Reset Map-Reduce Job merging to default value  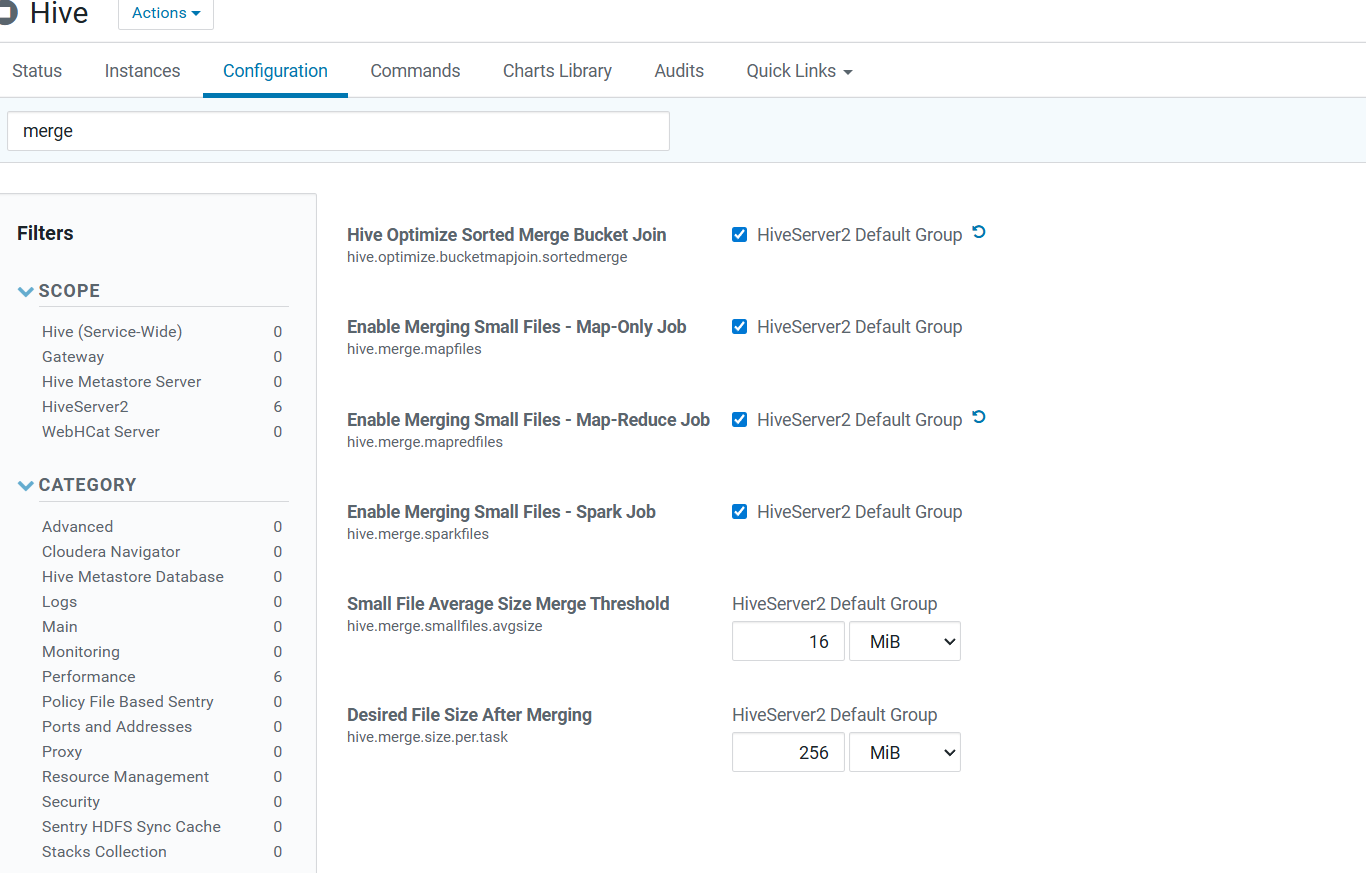[979, 418]
